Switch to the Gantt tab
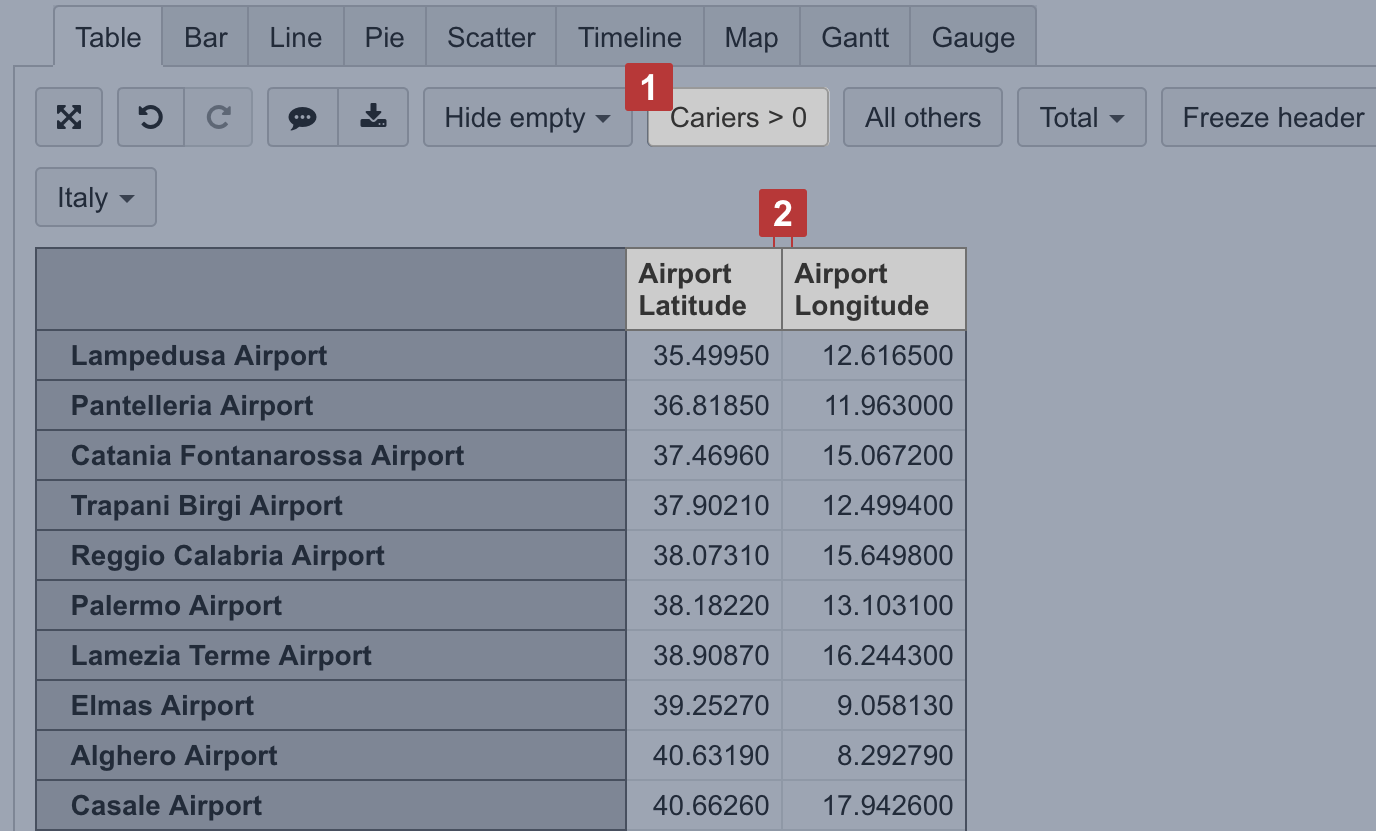The height and width of the screenshot is (831, 1376). tap(855, 38)
